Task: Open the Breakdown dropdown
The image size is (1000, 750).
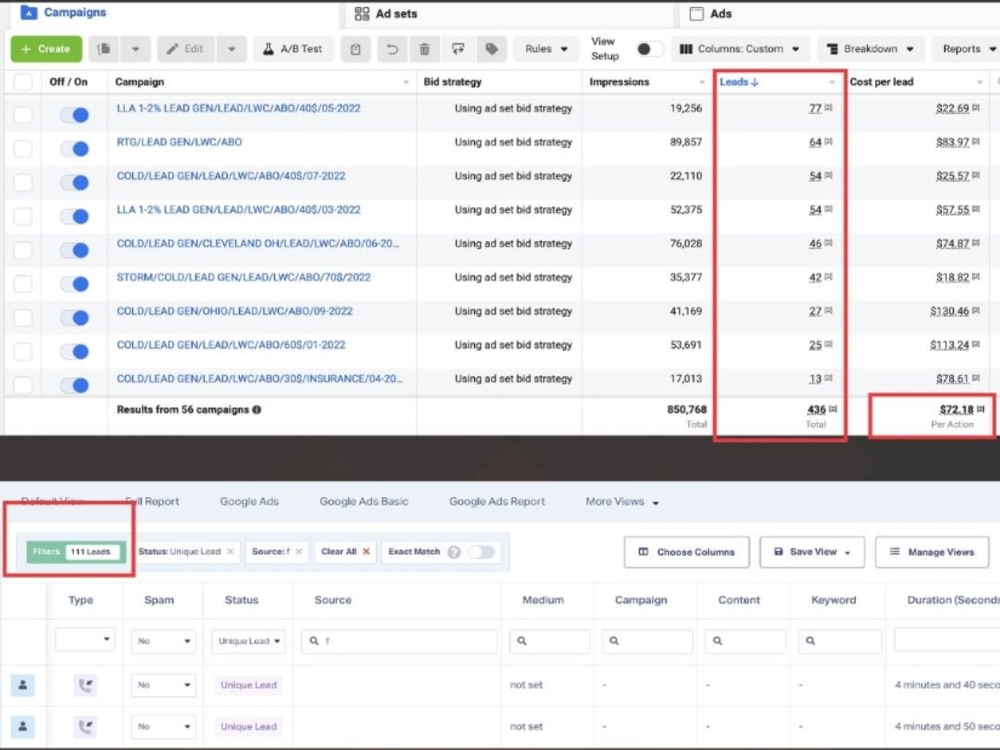Action: click(870, 49)
